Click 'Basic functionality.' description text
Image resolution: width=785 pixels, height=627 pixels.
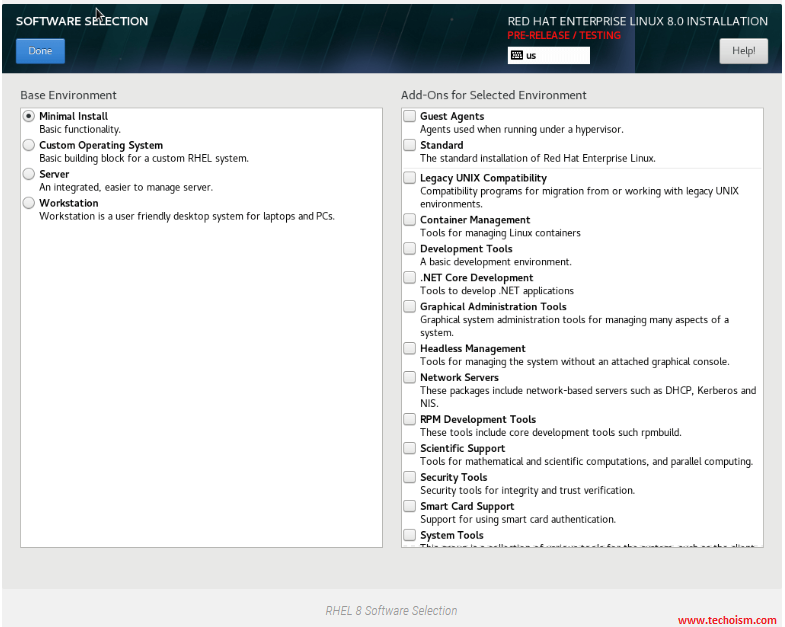[x=80, y=130]
